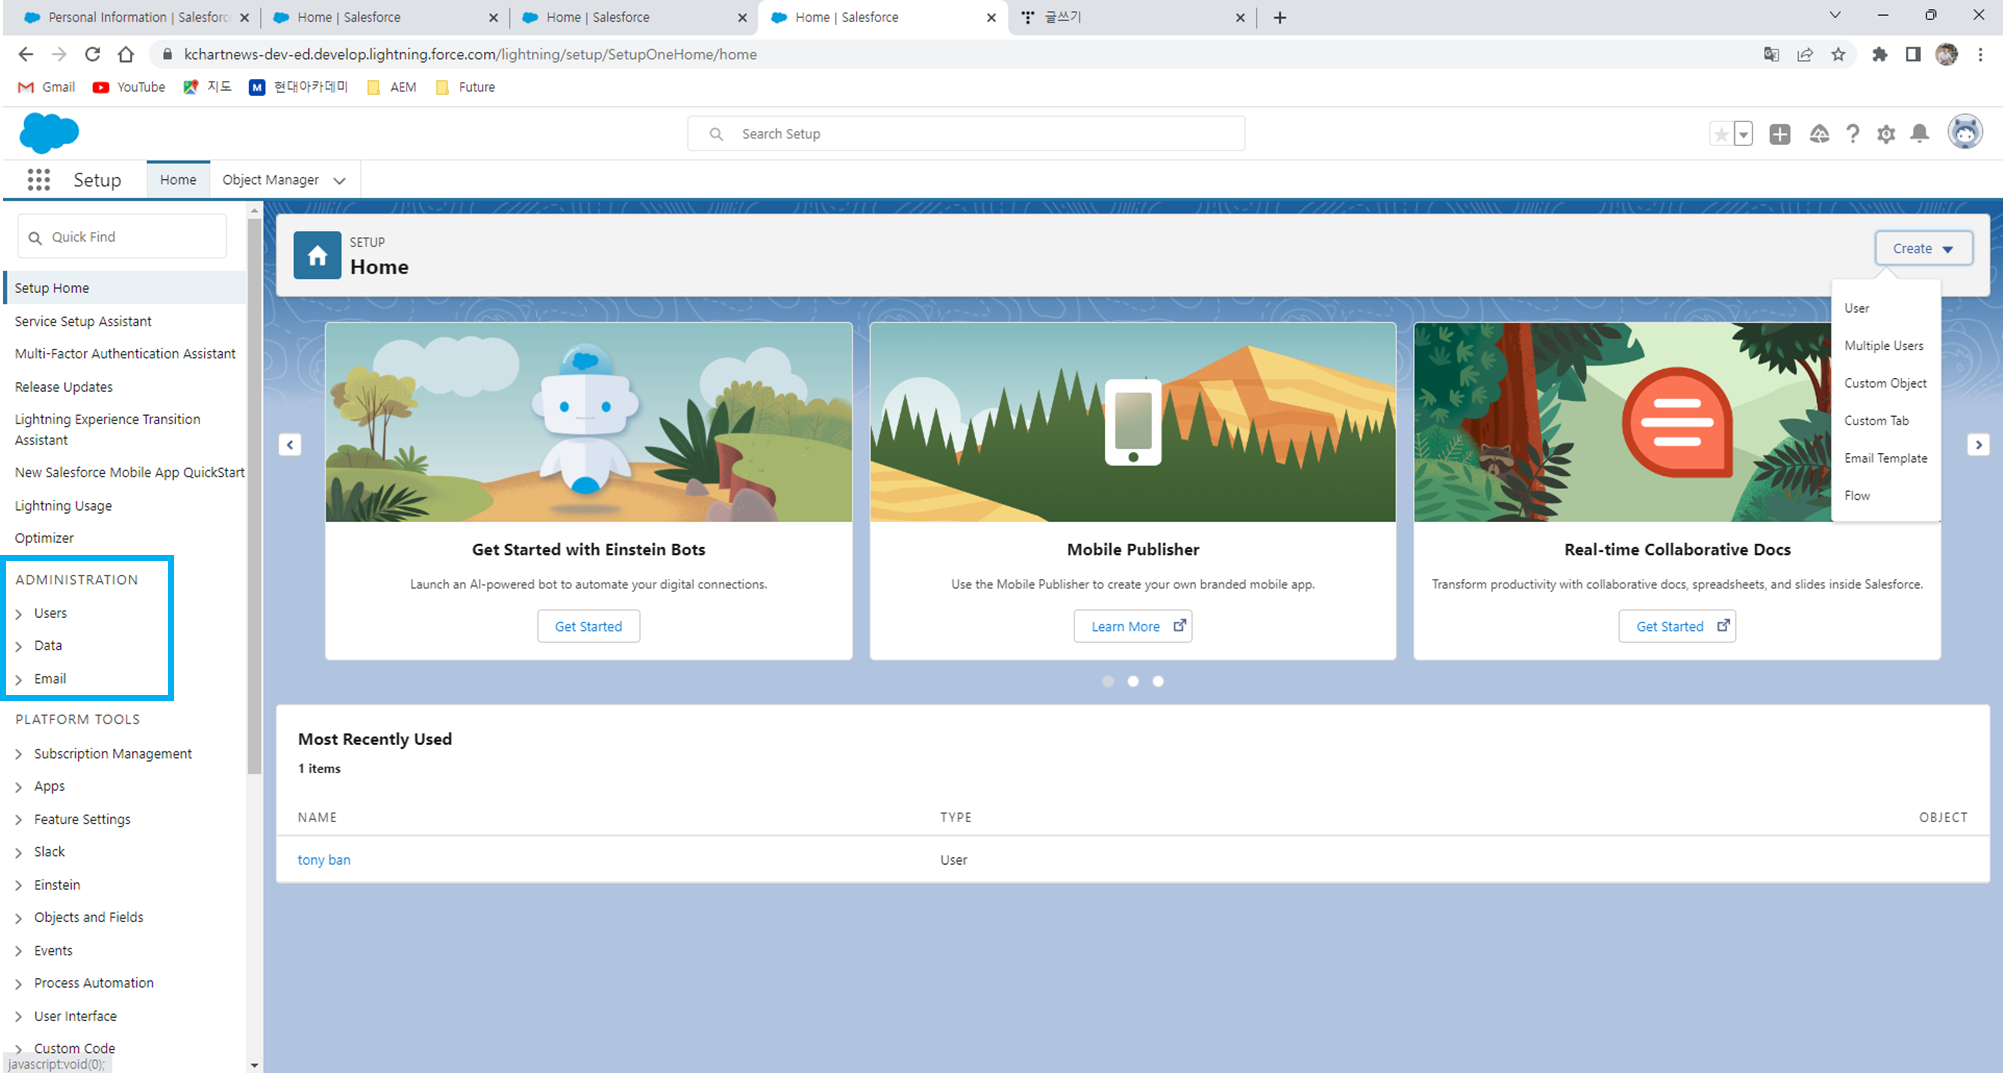Expand the Email tree node

pyautogui.click(x=19, y=679)
